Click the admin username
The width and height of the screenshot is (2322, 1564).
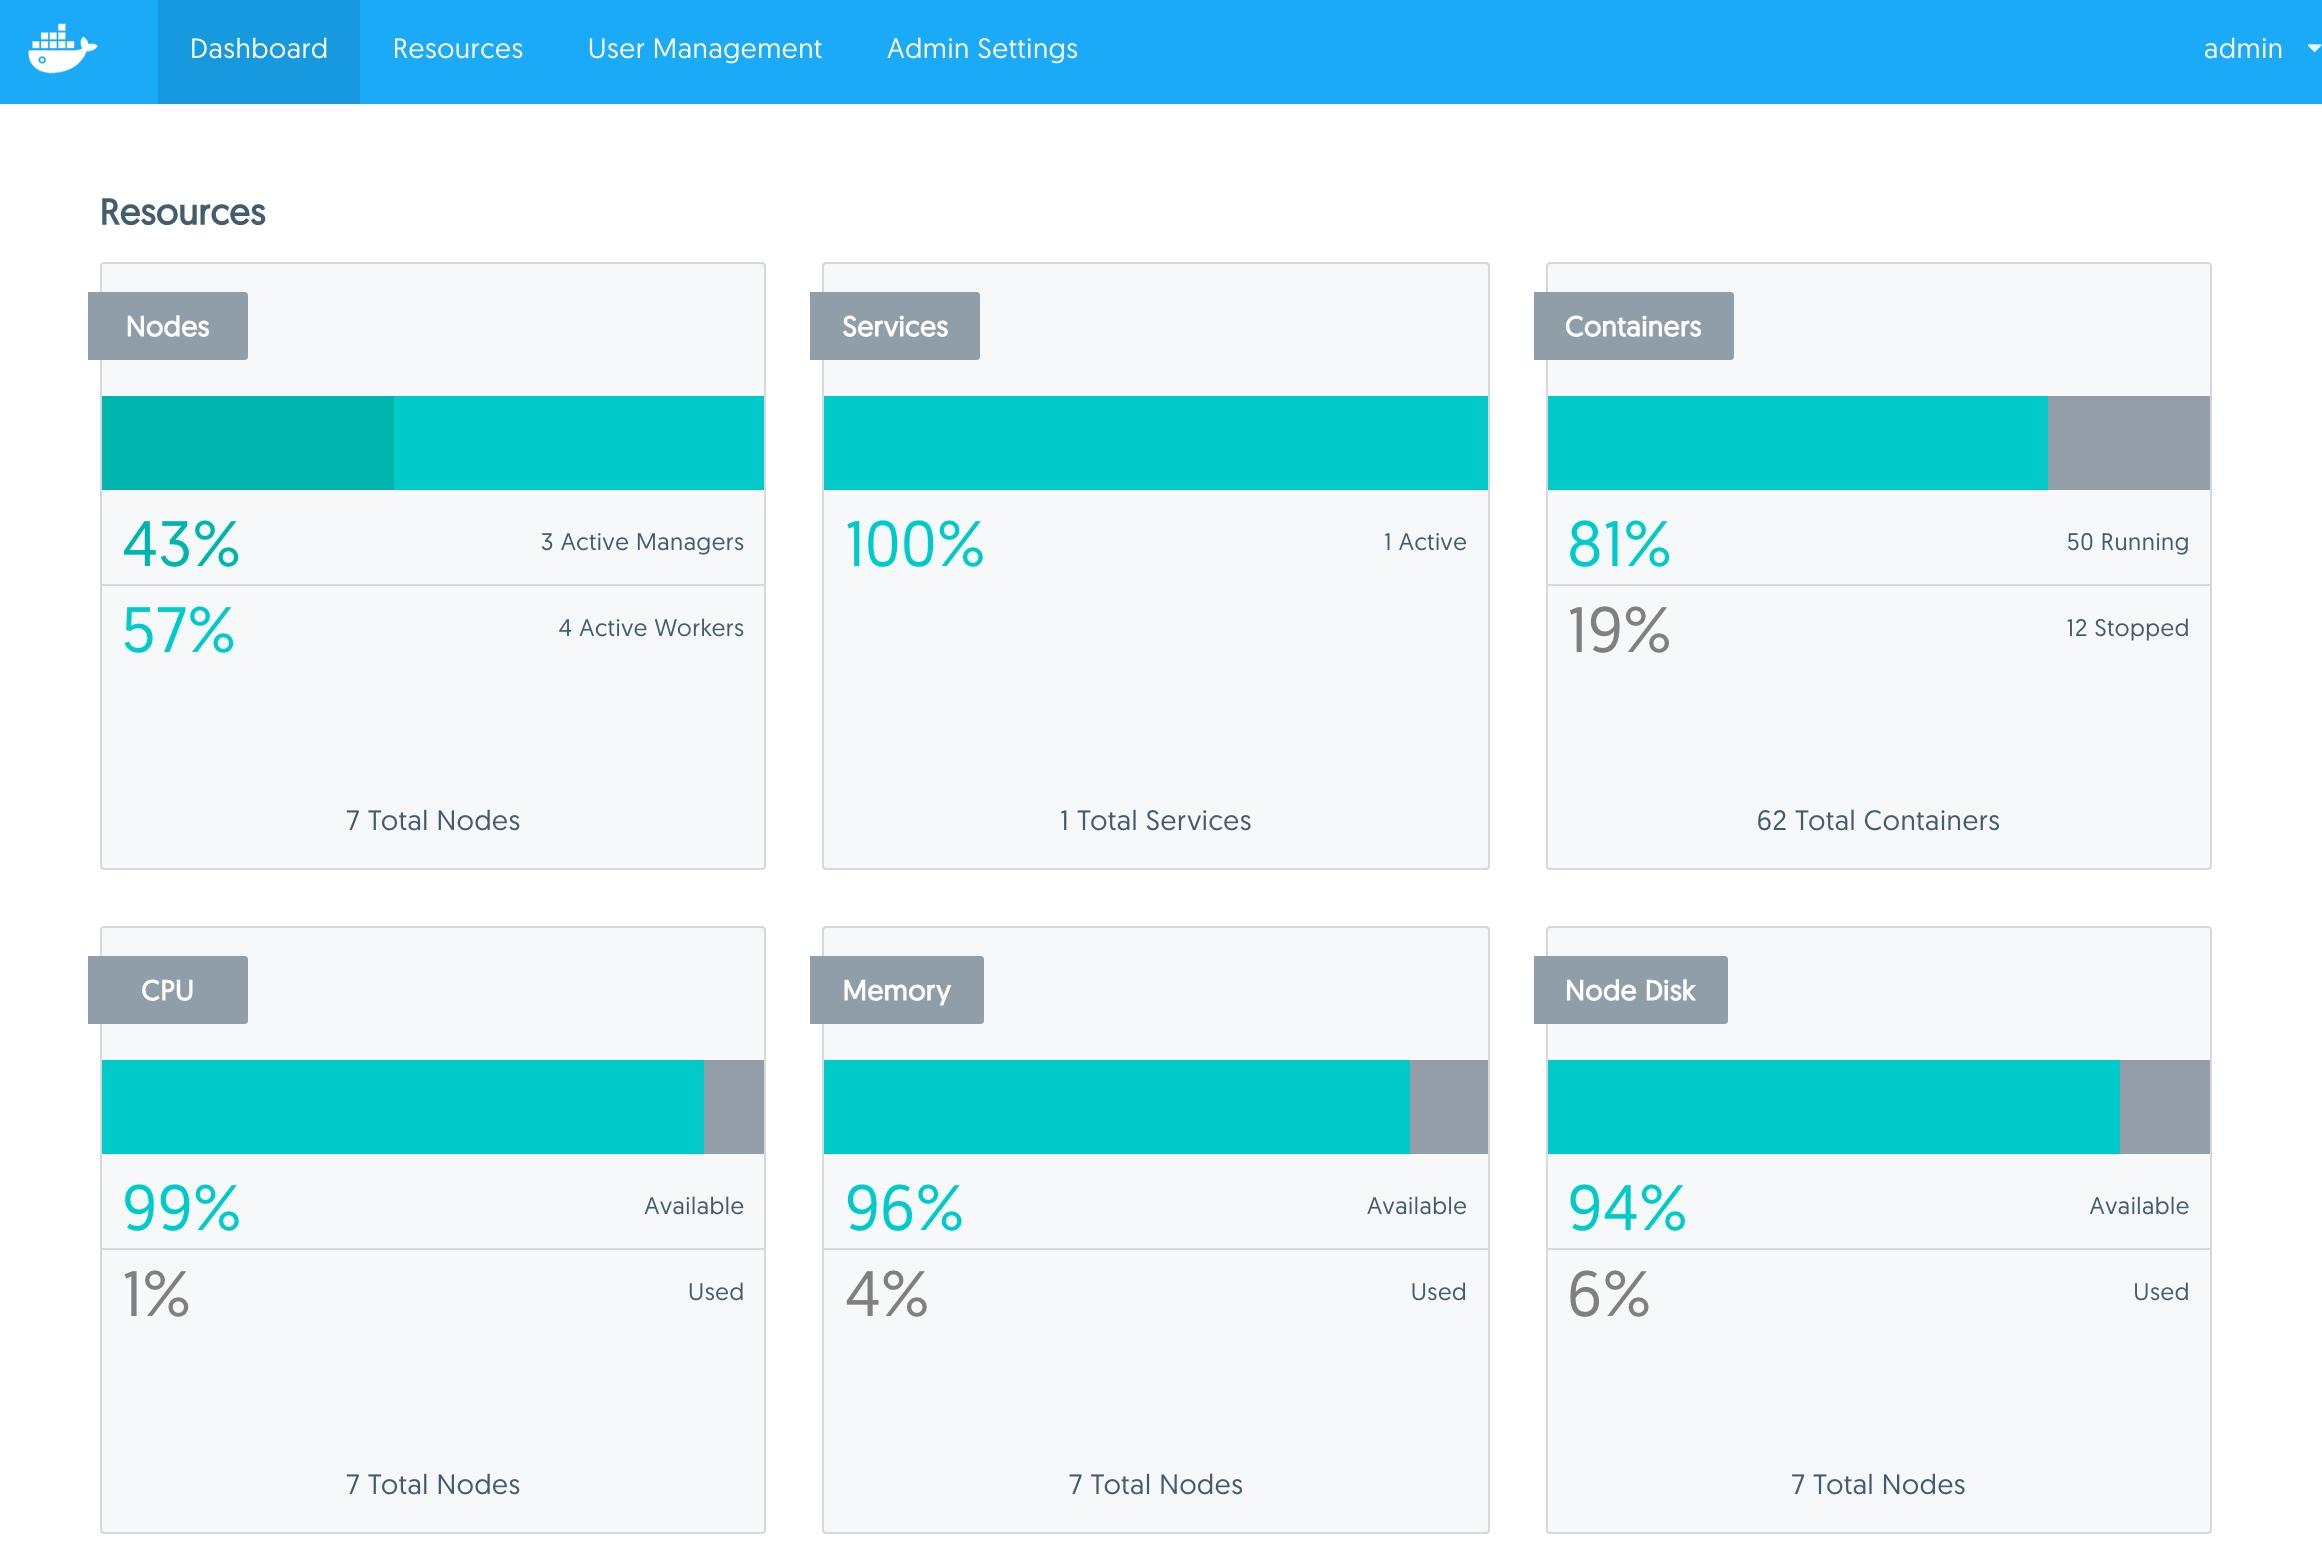2243,49
